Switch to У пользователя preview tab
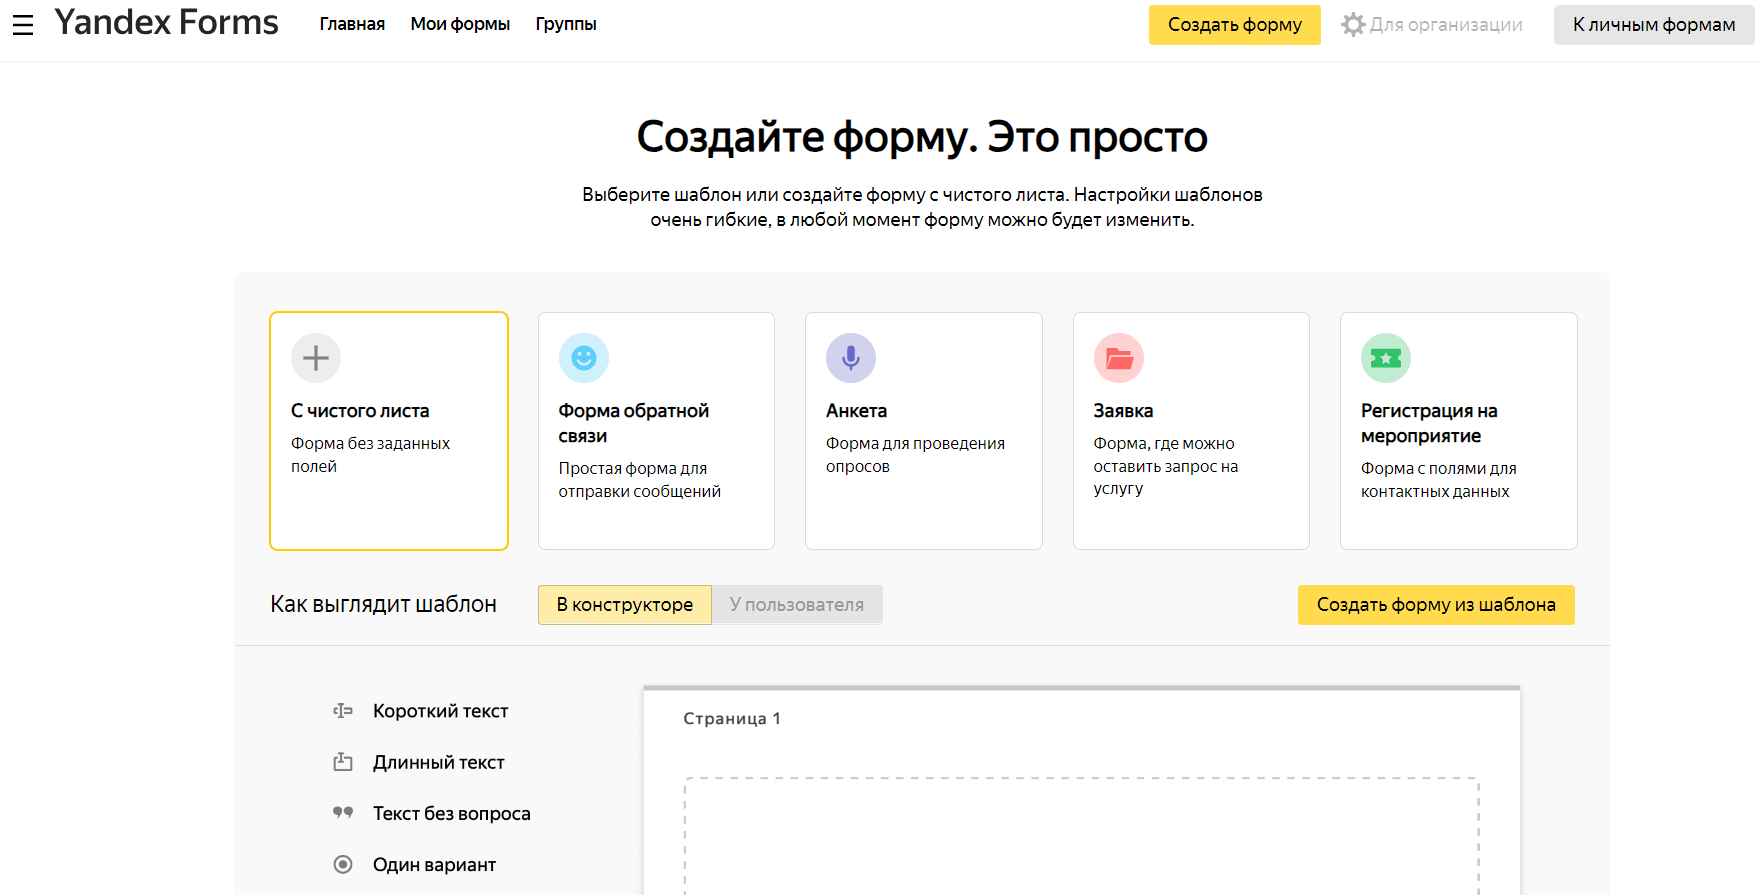Viewport: 1763px width, 895px height. 797,605
